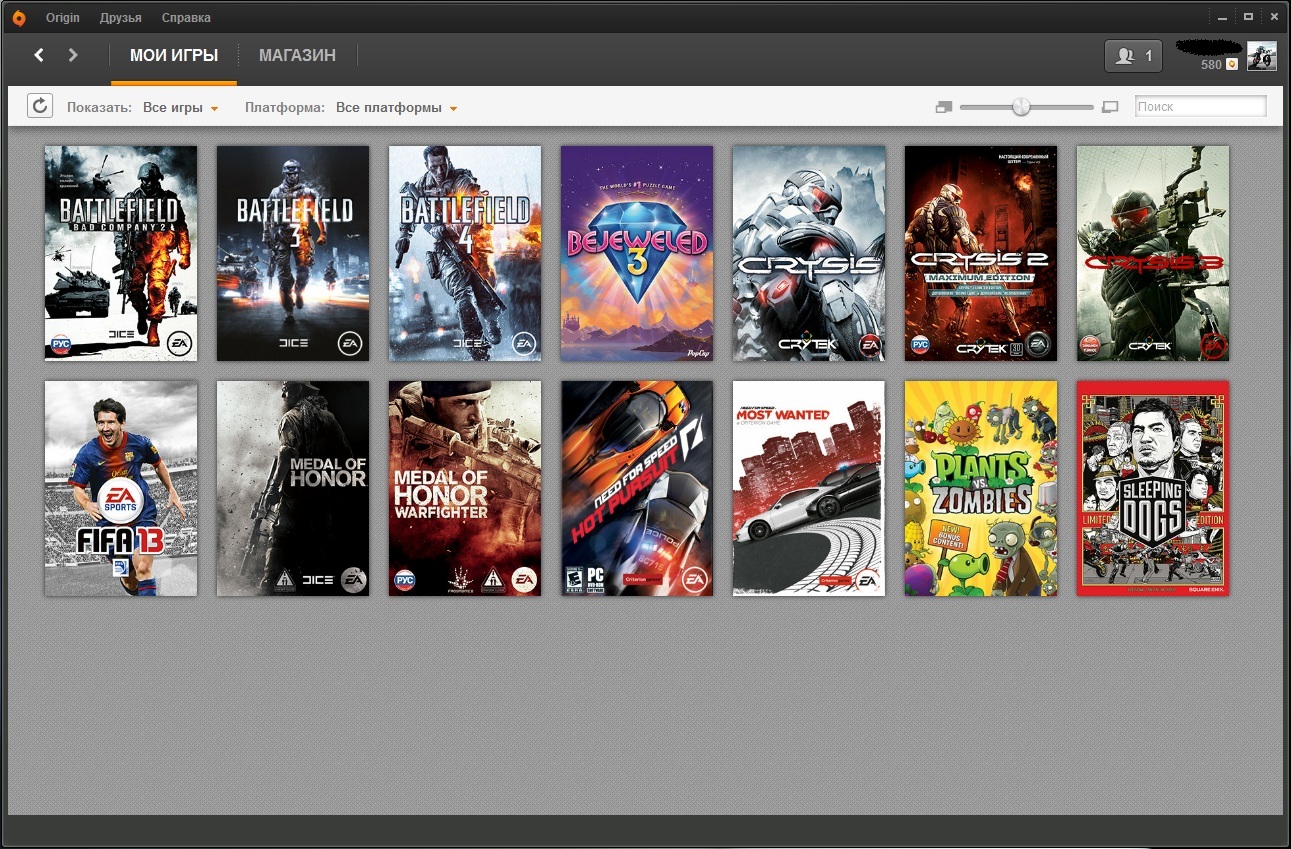Switch to the МАГАЗИН tab

297,56
